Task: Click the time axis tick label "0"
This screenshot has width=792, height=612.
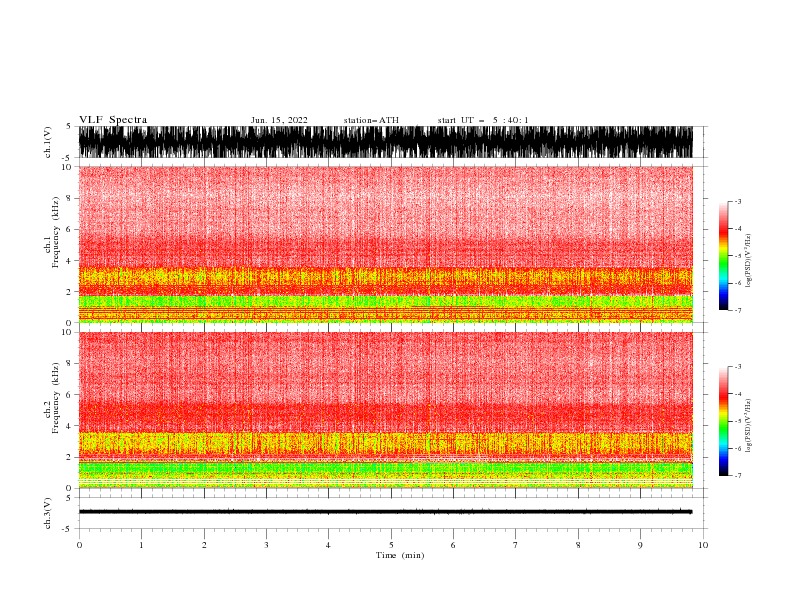Action: (x=79, y=545)
